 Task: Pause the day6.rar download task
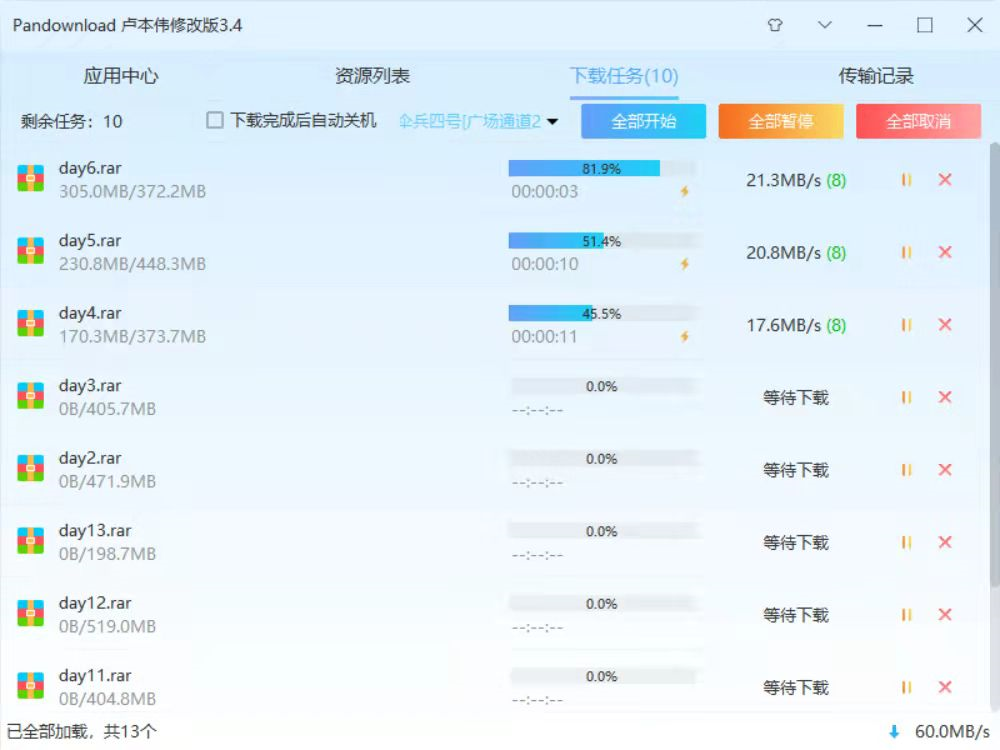click(x=906, y=180)
